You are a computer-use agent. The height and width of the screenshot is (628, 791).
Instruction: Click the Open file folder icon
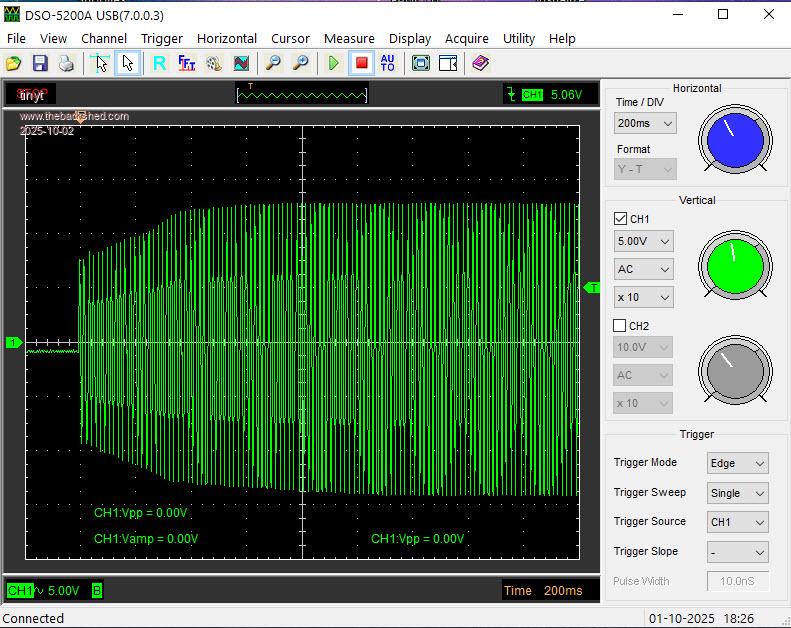(14, 63)
